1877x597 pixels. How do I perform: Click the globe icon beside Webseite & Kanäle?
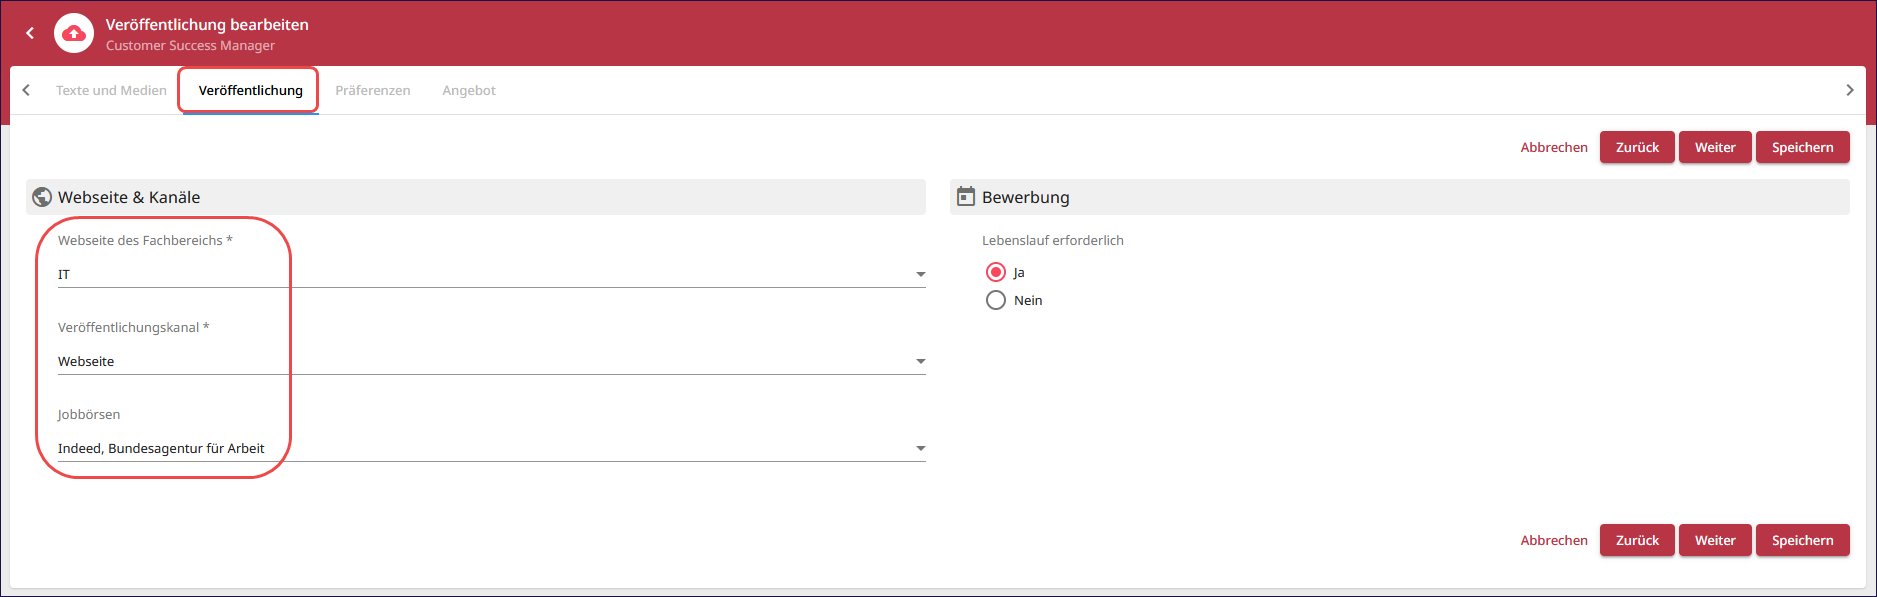pos(42,197)
